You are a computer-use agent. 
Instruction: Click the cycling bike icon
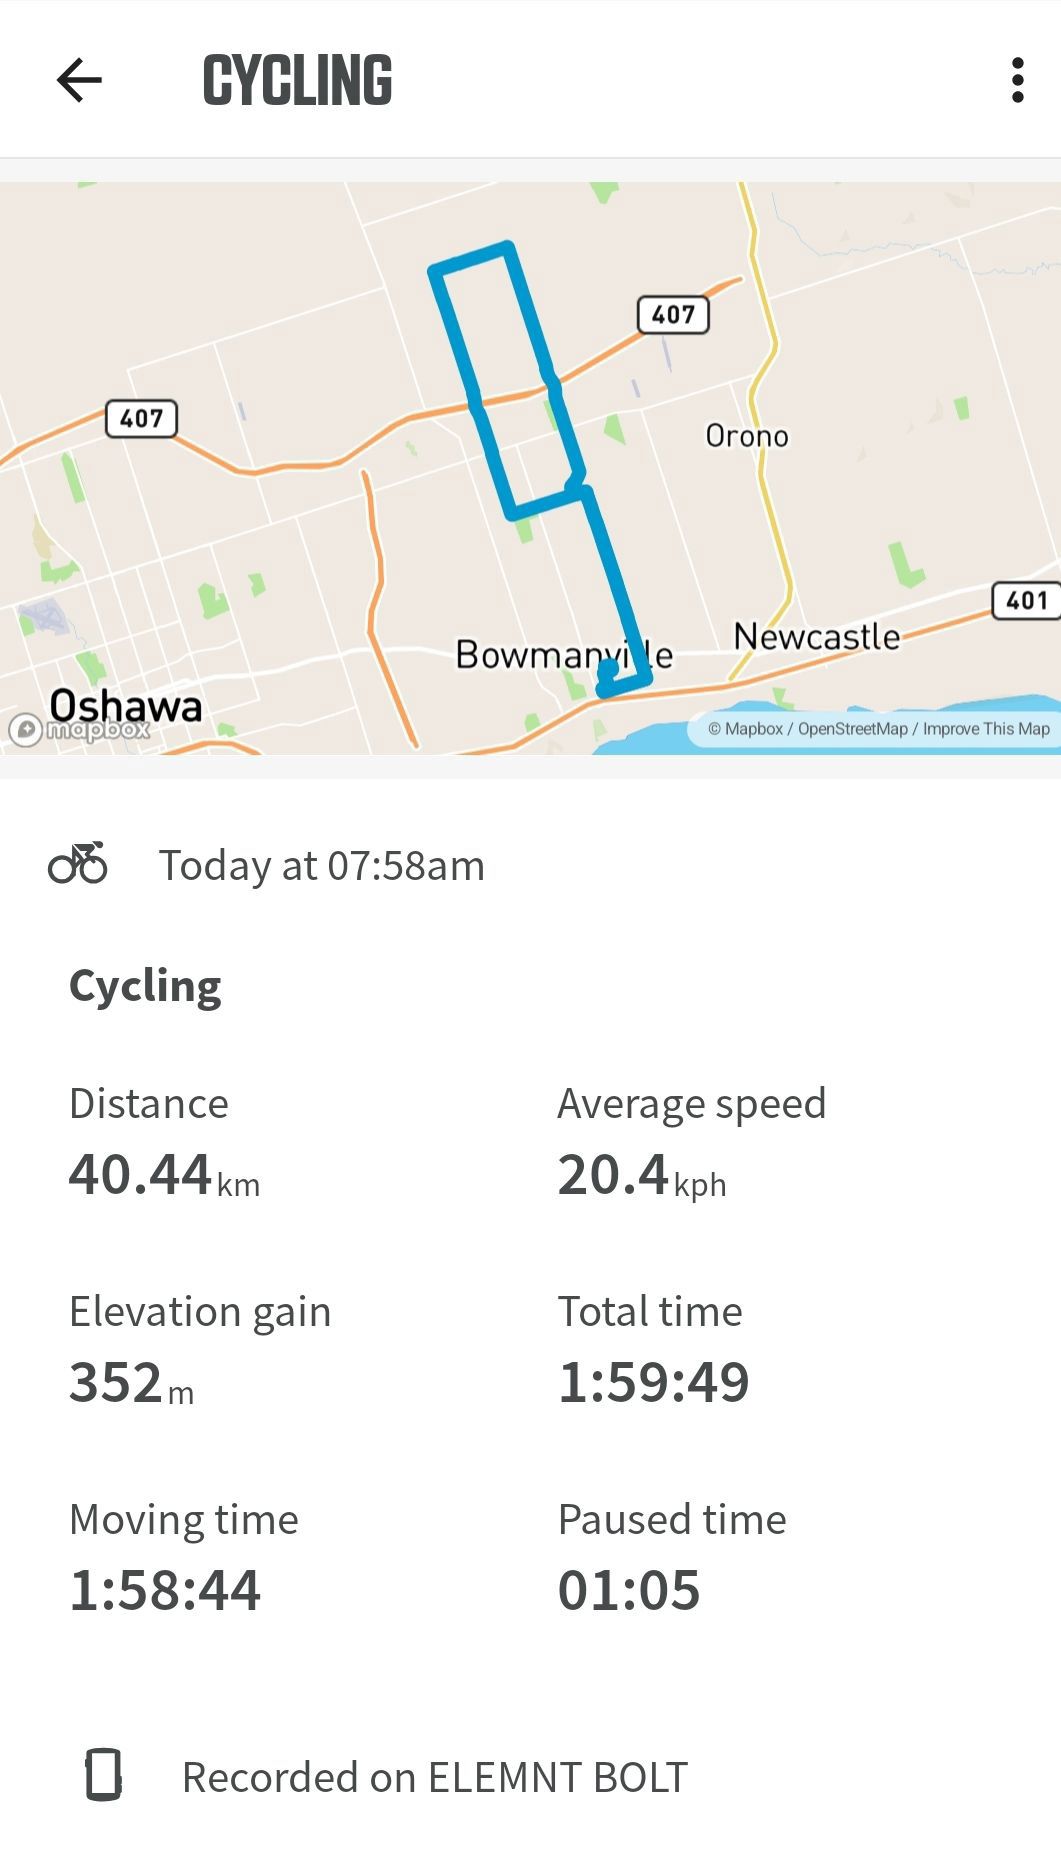[x=77, y=863]
